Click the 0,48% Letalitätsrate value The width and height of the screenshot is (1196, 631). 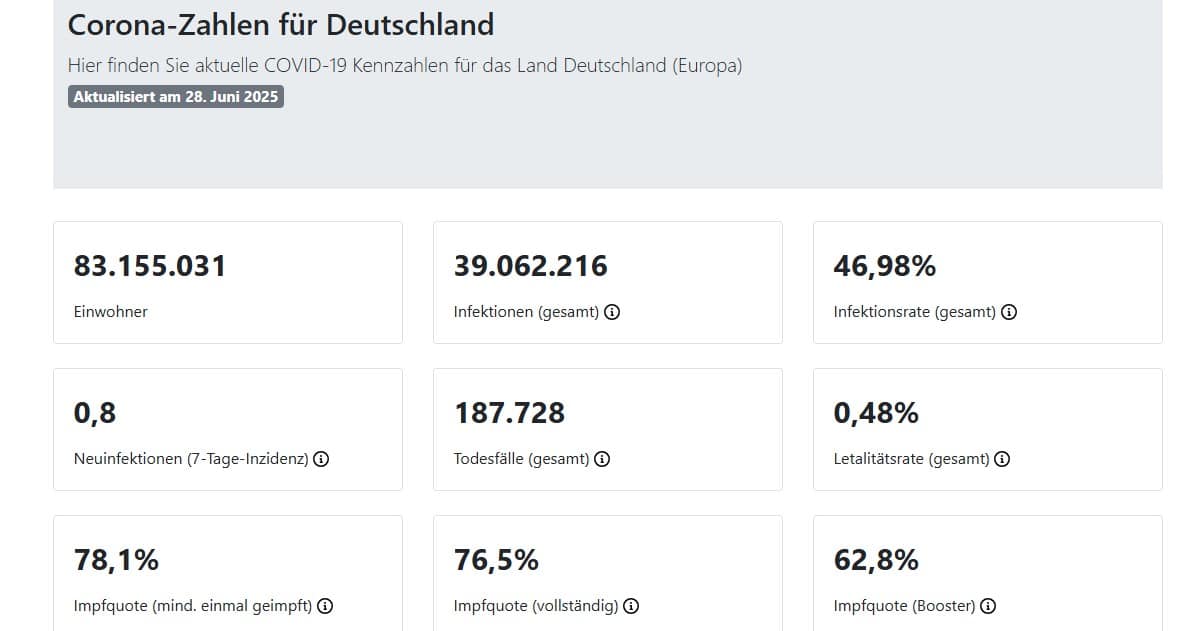click(876, 414)
